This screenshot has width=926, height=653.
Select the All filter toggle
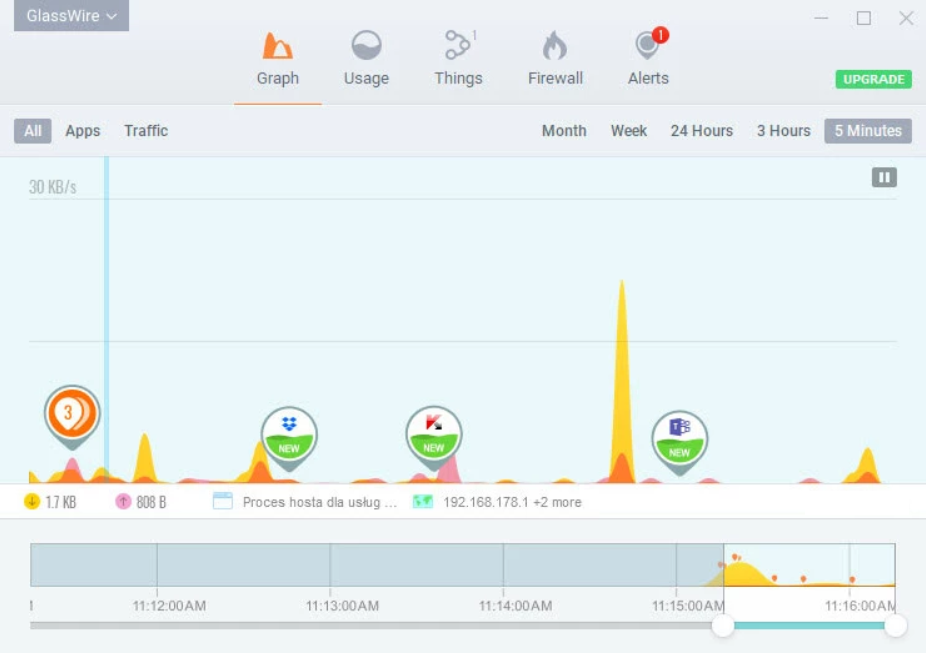33,131
